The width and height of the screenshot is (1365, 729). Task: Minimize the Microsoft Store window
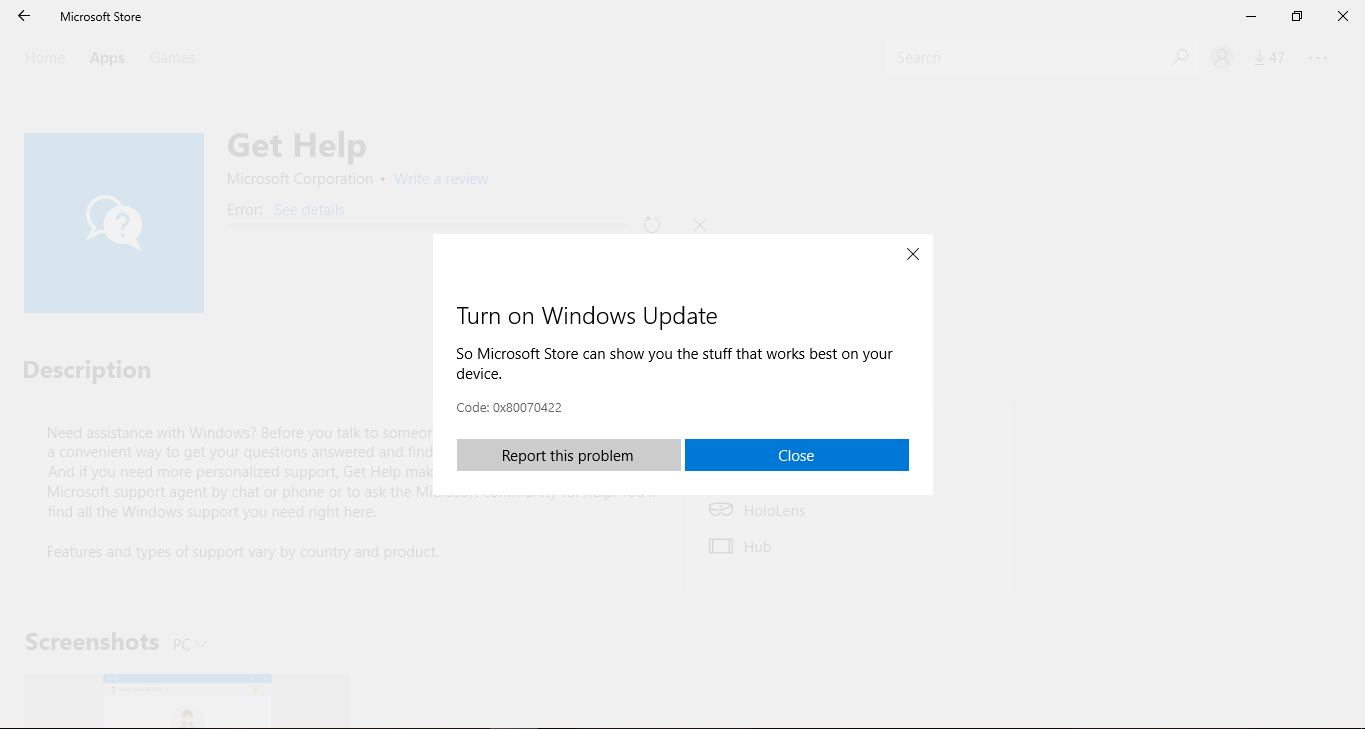tap(1251, 16)
